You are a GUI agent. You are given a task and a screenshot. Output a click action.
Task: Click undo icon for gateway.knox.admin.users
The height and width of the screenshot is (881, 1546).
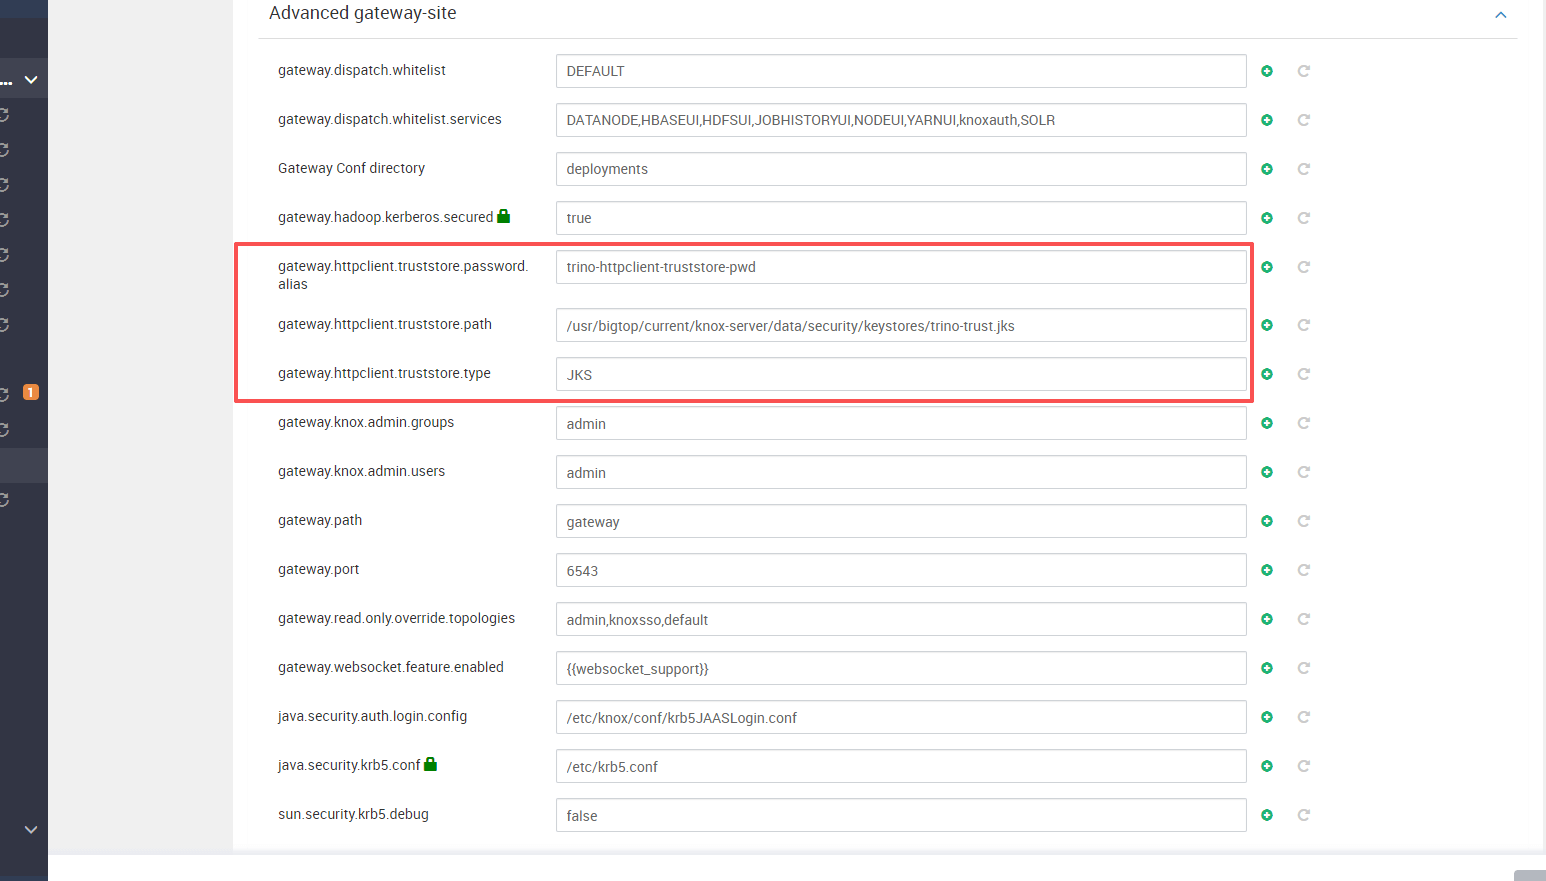coord(1304,472)
